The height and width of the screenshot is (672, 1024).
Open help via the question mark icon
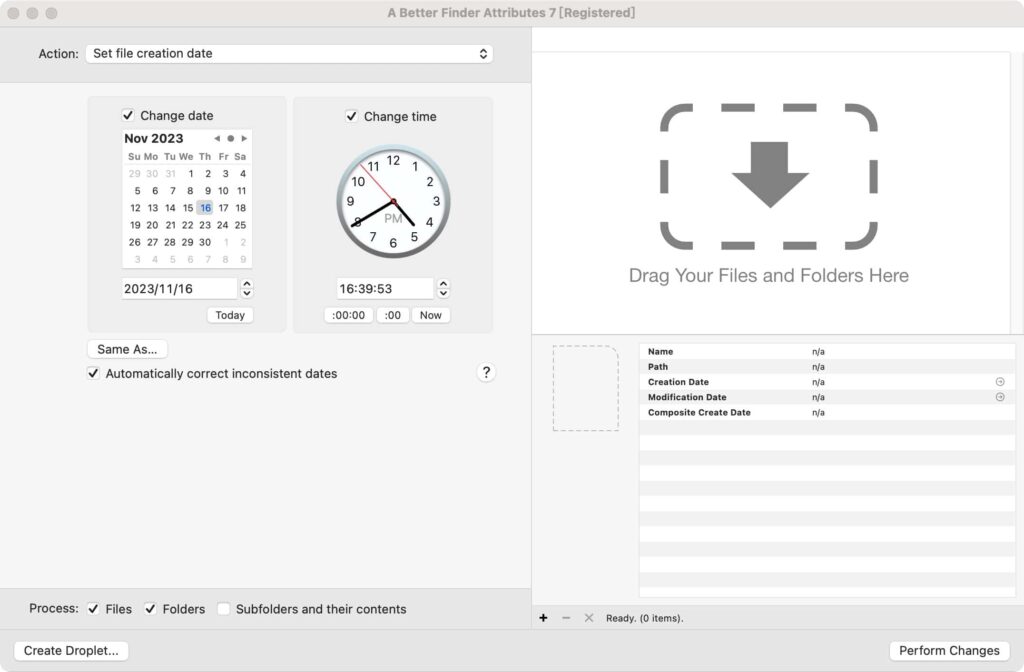[486, 371]
